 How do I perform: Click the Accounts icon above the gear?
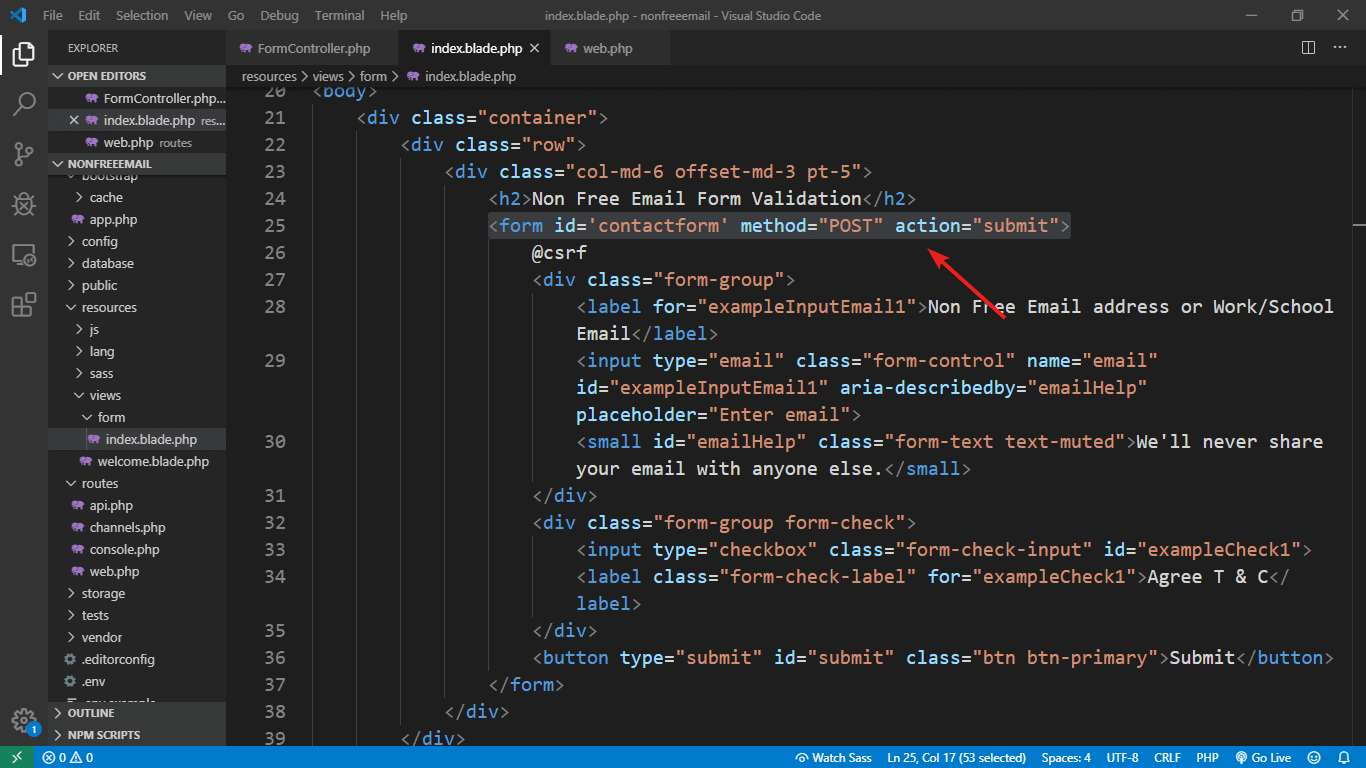point(23,690)
